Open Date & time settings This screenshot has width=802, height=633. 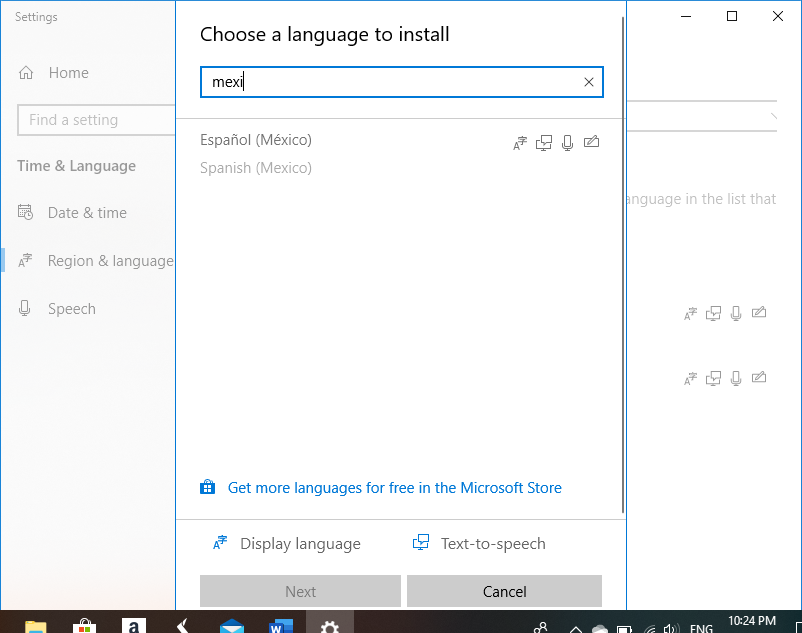pos(87,213)
